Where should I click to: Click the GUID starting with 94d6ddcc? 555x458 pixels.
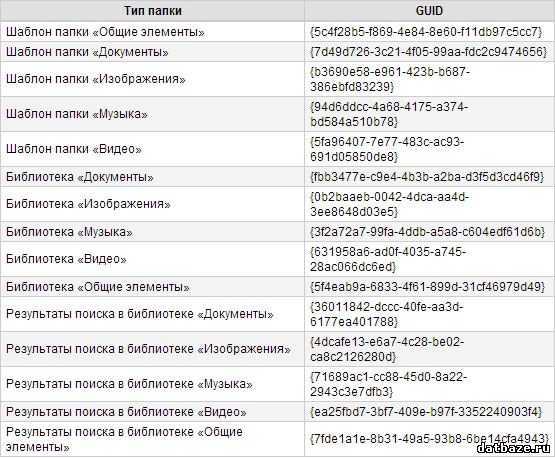[x=389, y=114]
